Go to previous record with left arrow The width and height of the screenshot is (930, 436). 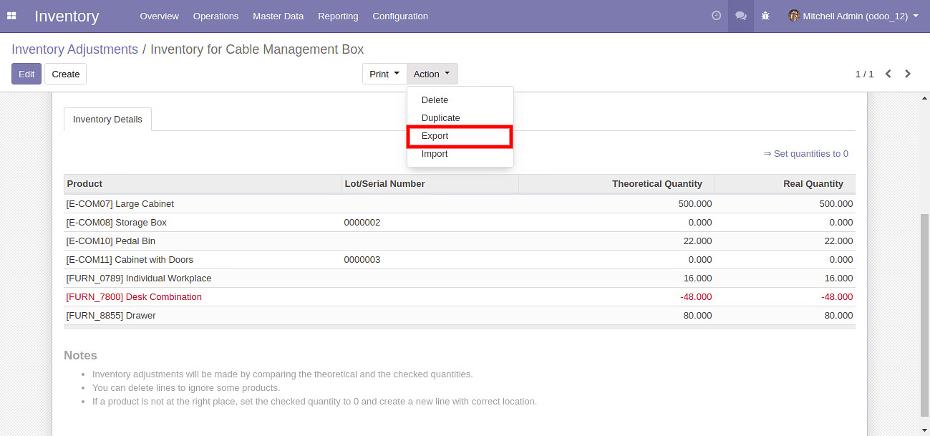[x=889, y=74]
